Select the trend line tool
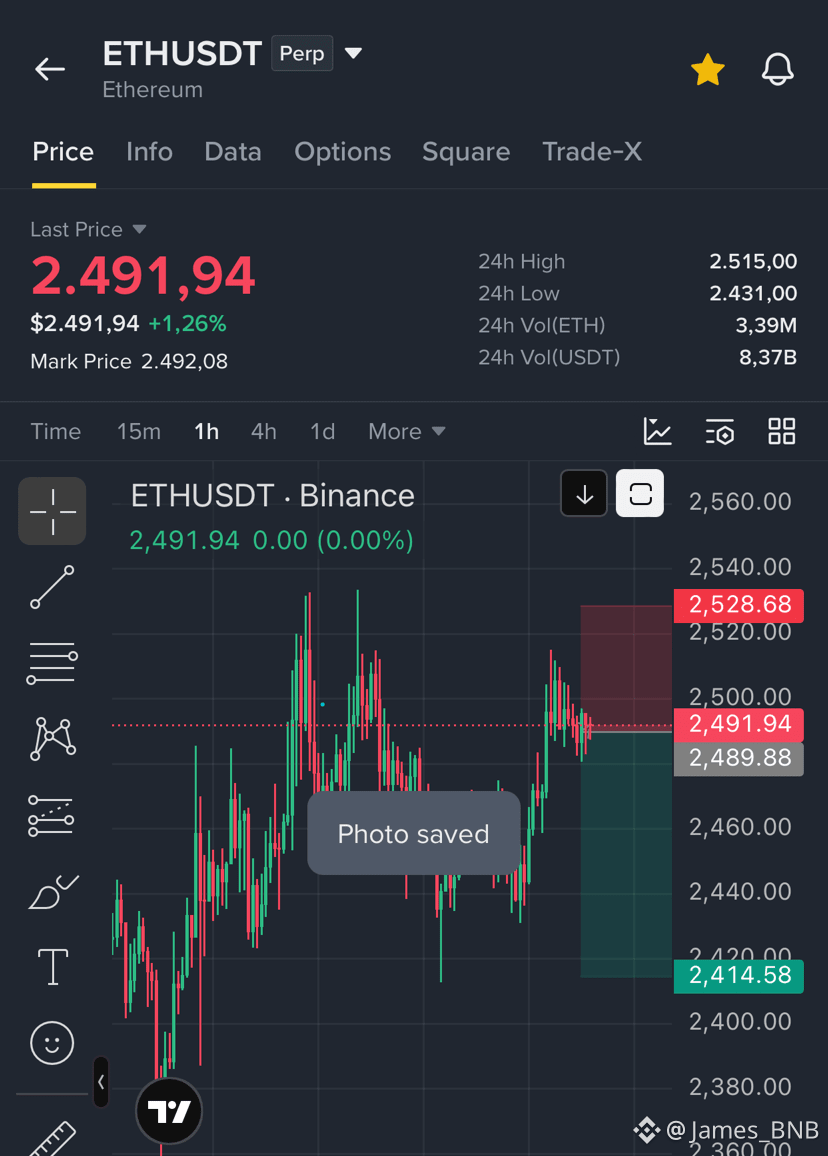This screenshot has height=1156, width=828. pyautogui.click(x=52, y=587)
